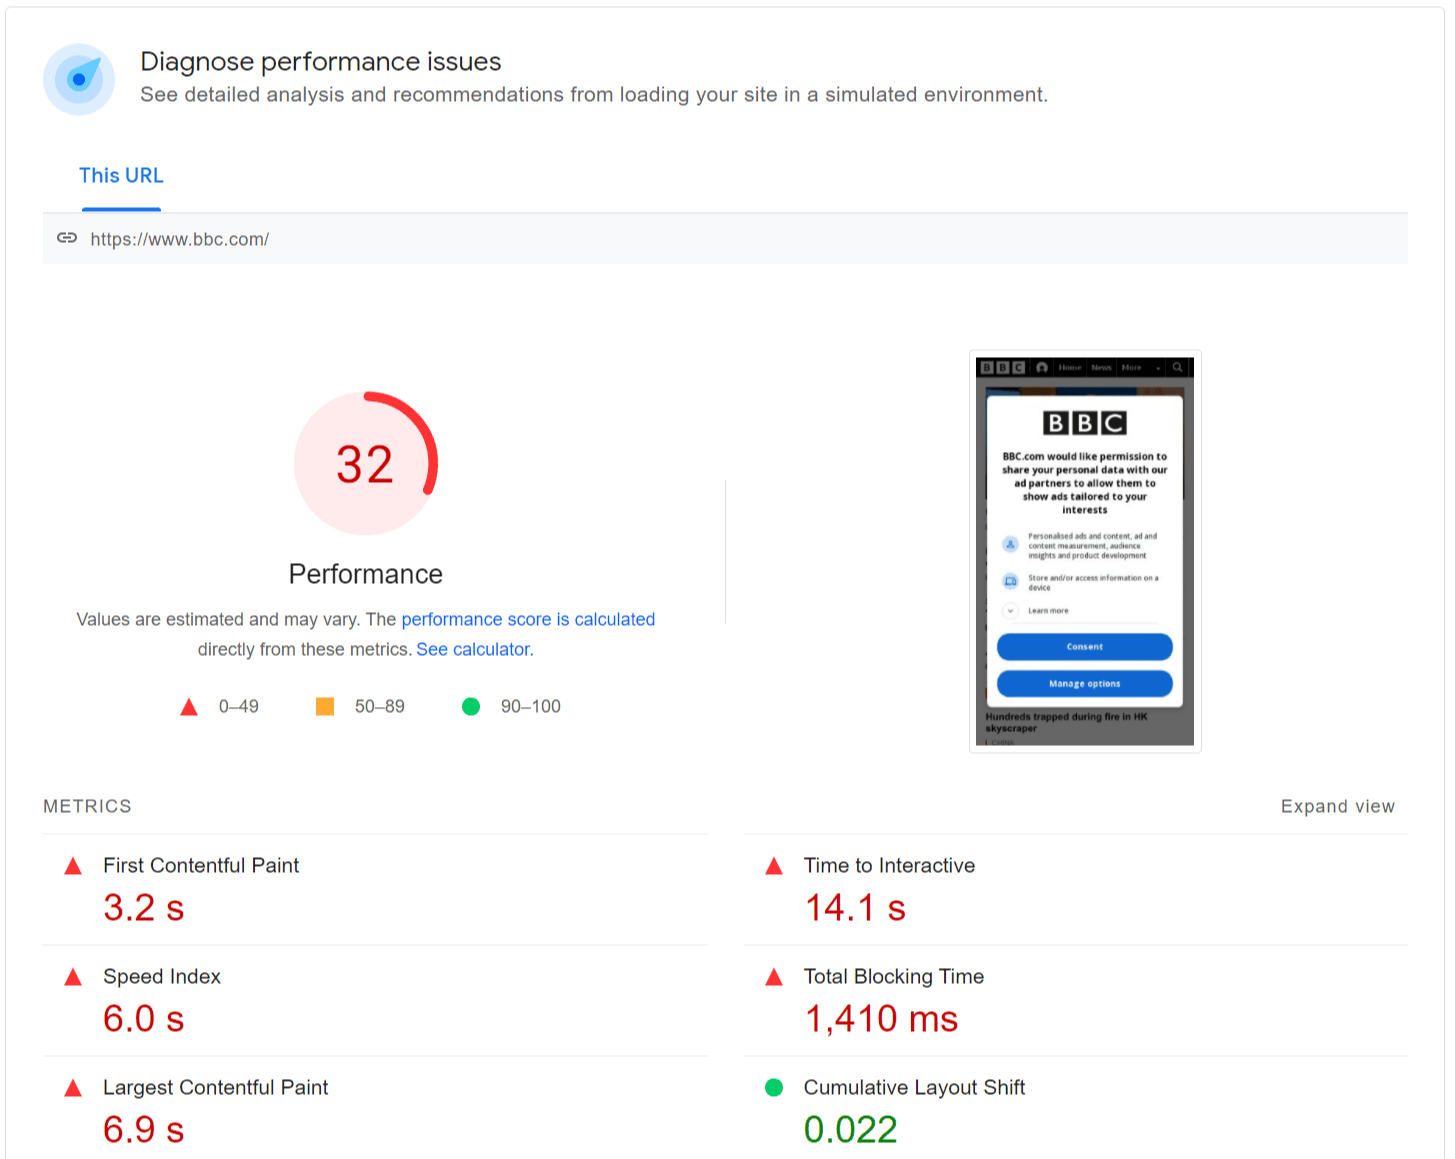This screenshot has width=1455, height=1159.
Task: Click the home icon in the BBC preview navigation
Action: pyautogui.click(x=1042, y=368)
